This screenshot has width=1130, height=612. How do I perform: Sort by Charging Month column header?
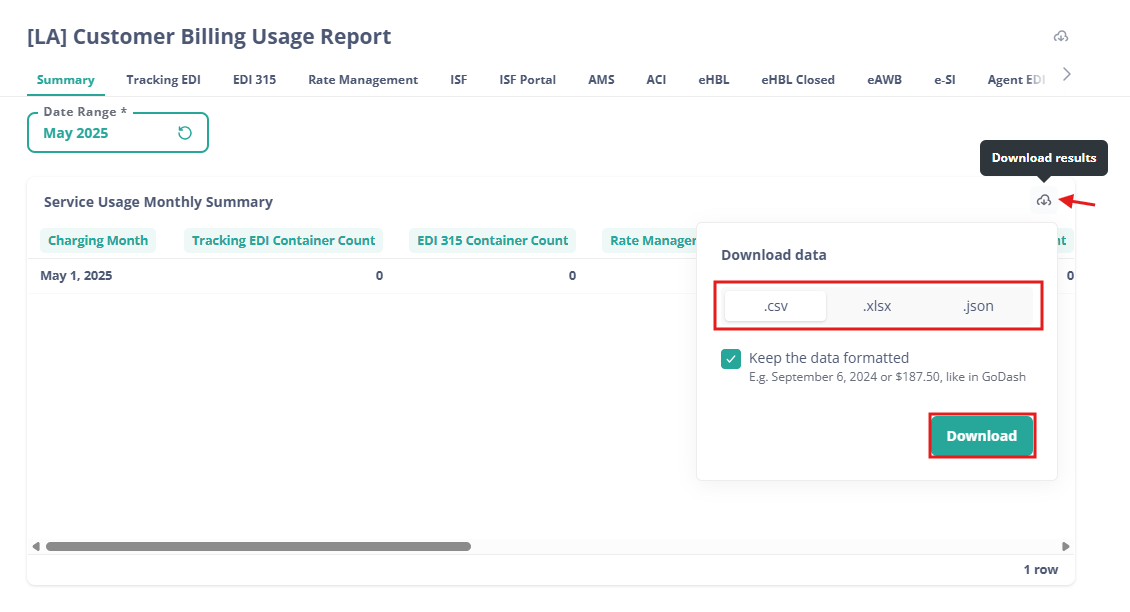98,240
